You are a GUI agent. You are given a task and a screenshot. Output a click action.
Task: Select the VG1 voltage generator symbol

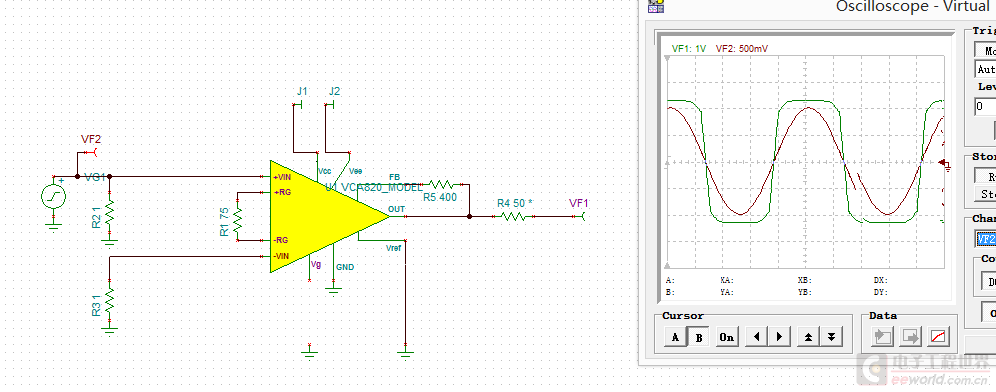coord(53,197)
